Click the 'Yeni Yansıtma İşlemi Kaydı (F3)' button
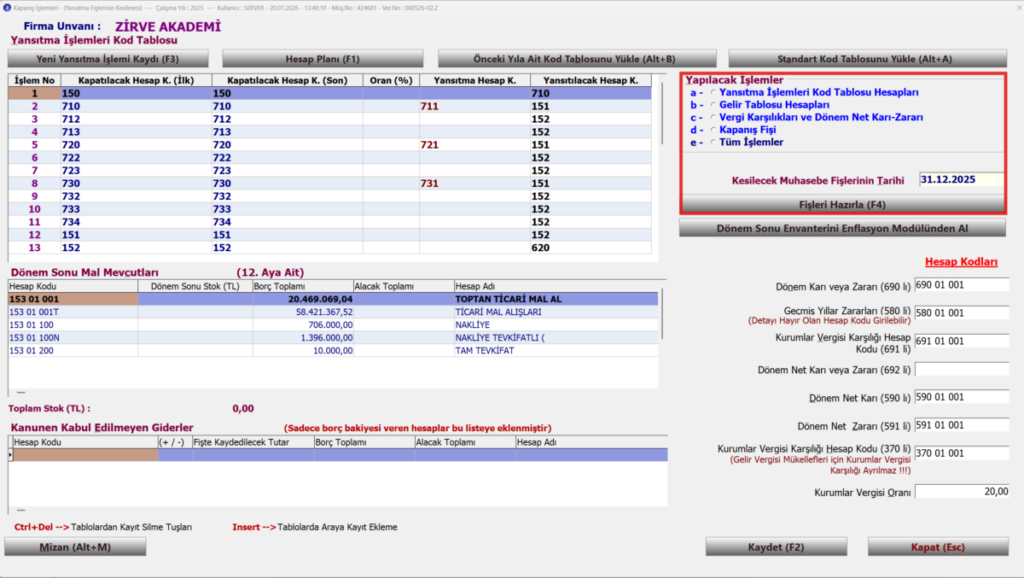 (108, 59)
